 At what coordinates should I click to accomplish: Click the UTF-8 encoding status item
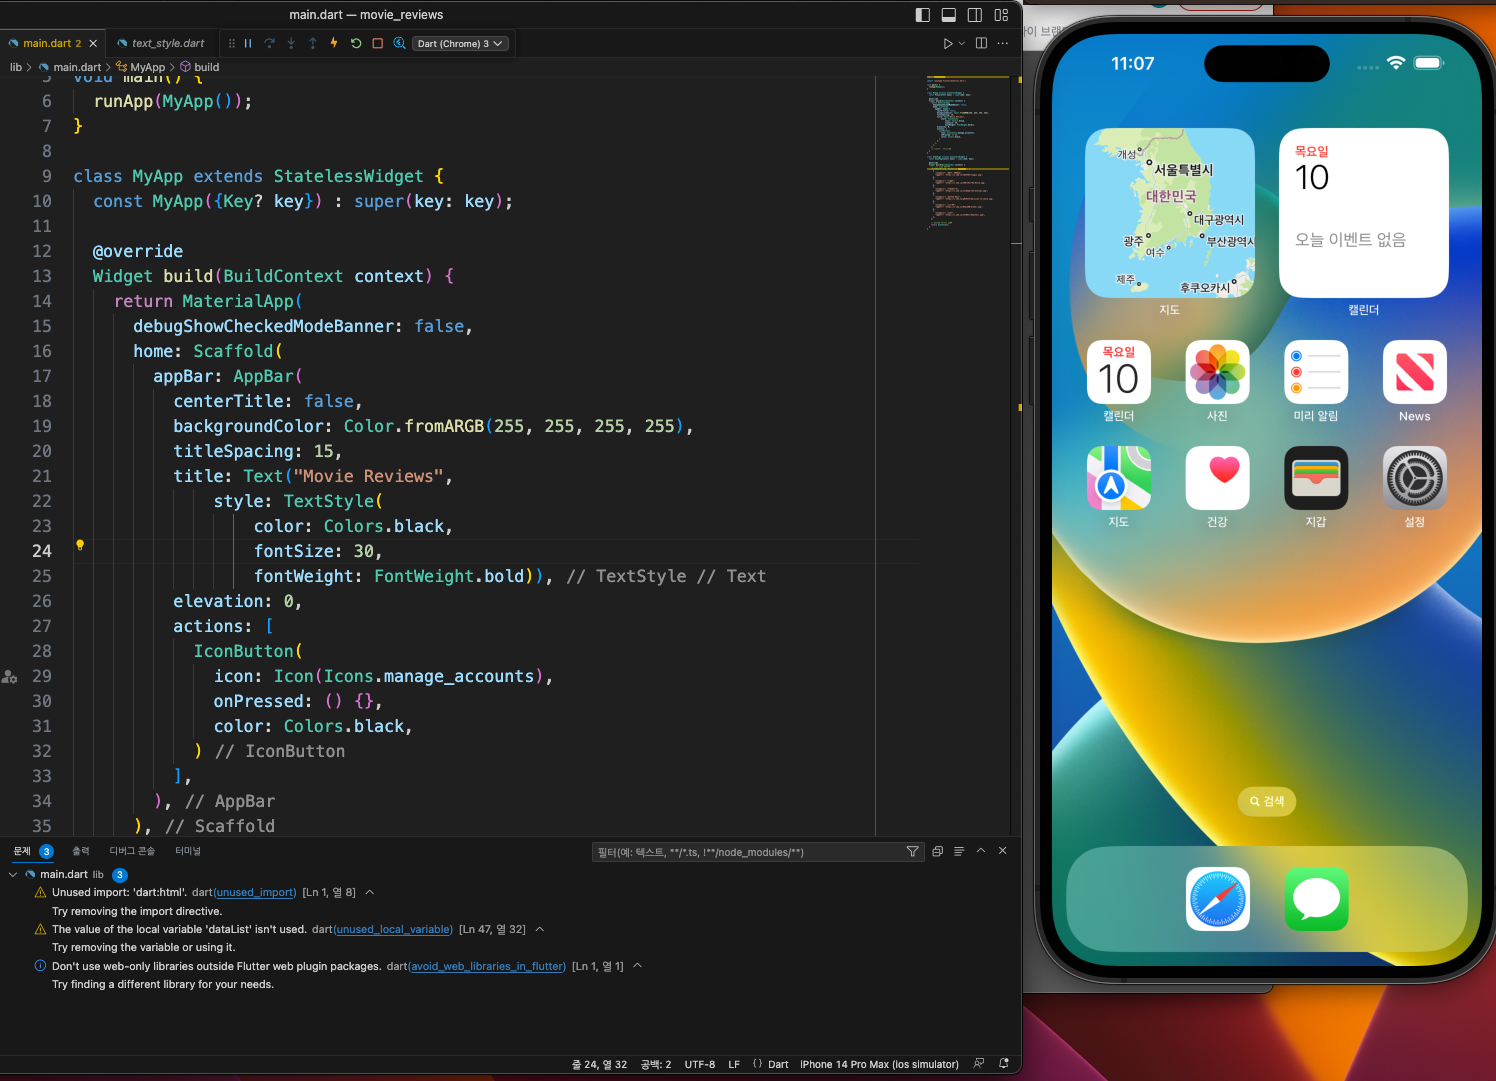(x=700, y=1064)
